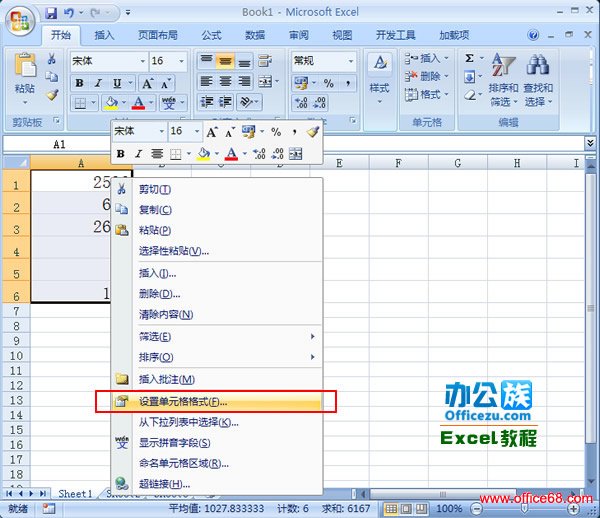The height and width of the screenshot is (518, 600).
Task: Click macro record icon in status bar
Action: tap(49, 508)
